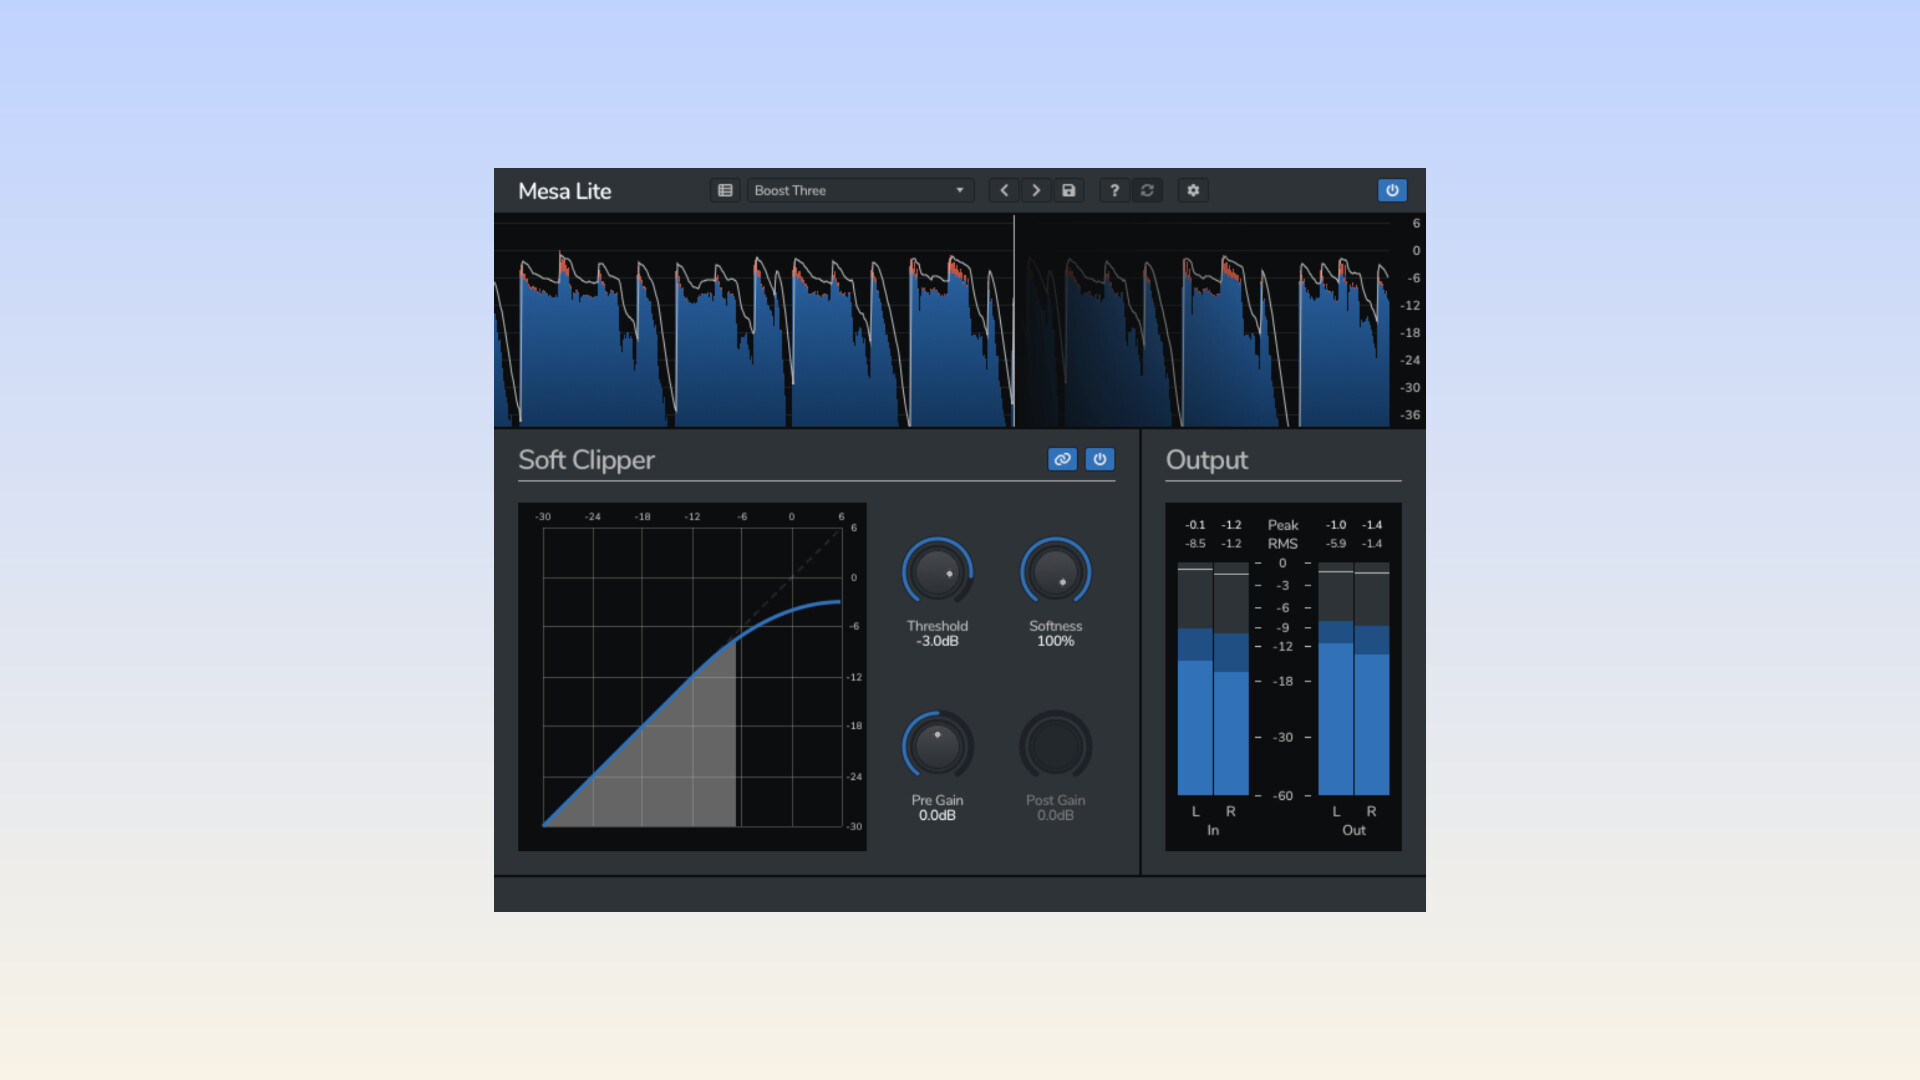The image size is (1920, 1080).
Task: Click the Threshold knob
Action: pos(937,573)
